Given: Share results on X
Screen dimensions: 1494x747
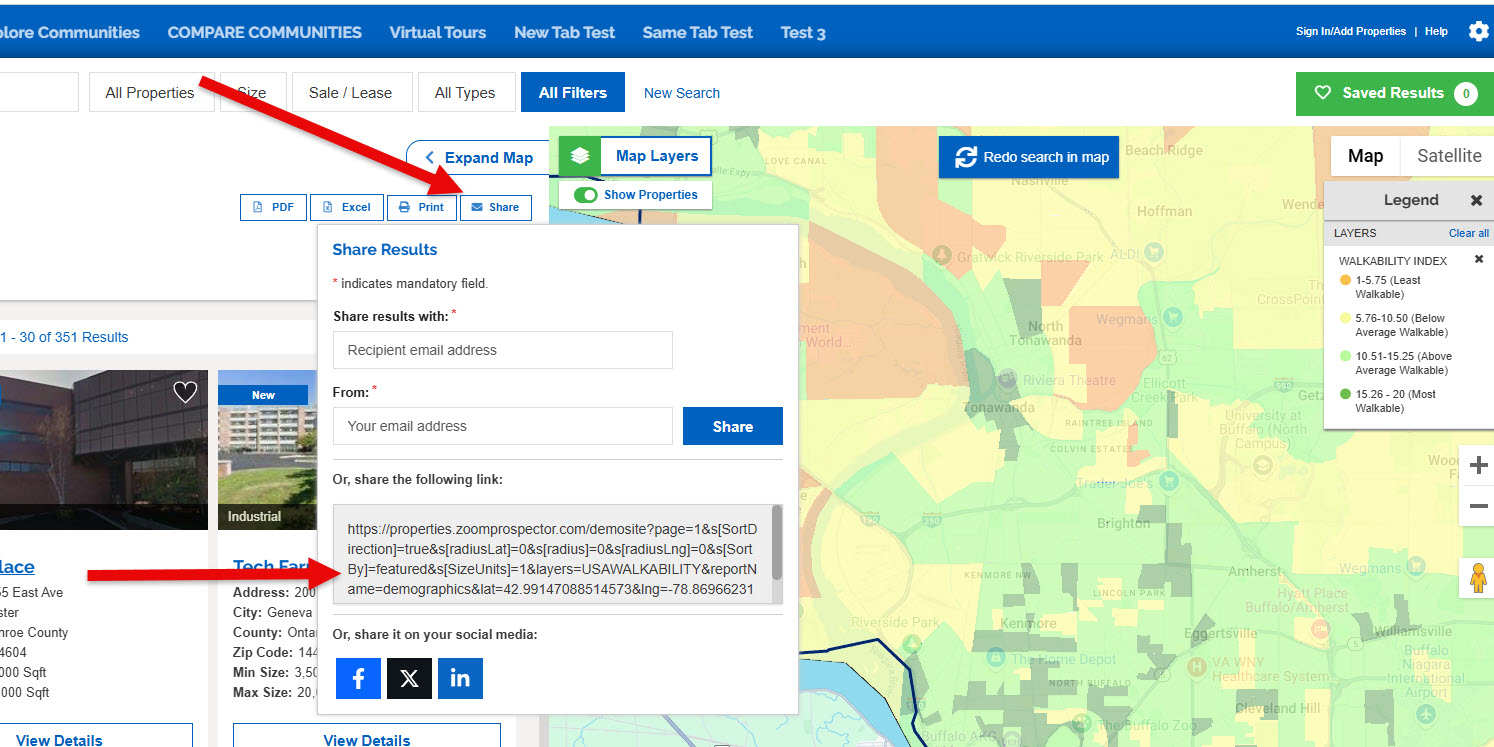Looking at the screenshot, I should 409,678.
